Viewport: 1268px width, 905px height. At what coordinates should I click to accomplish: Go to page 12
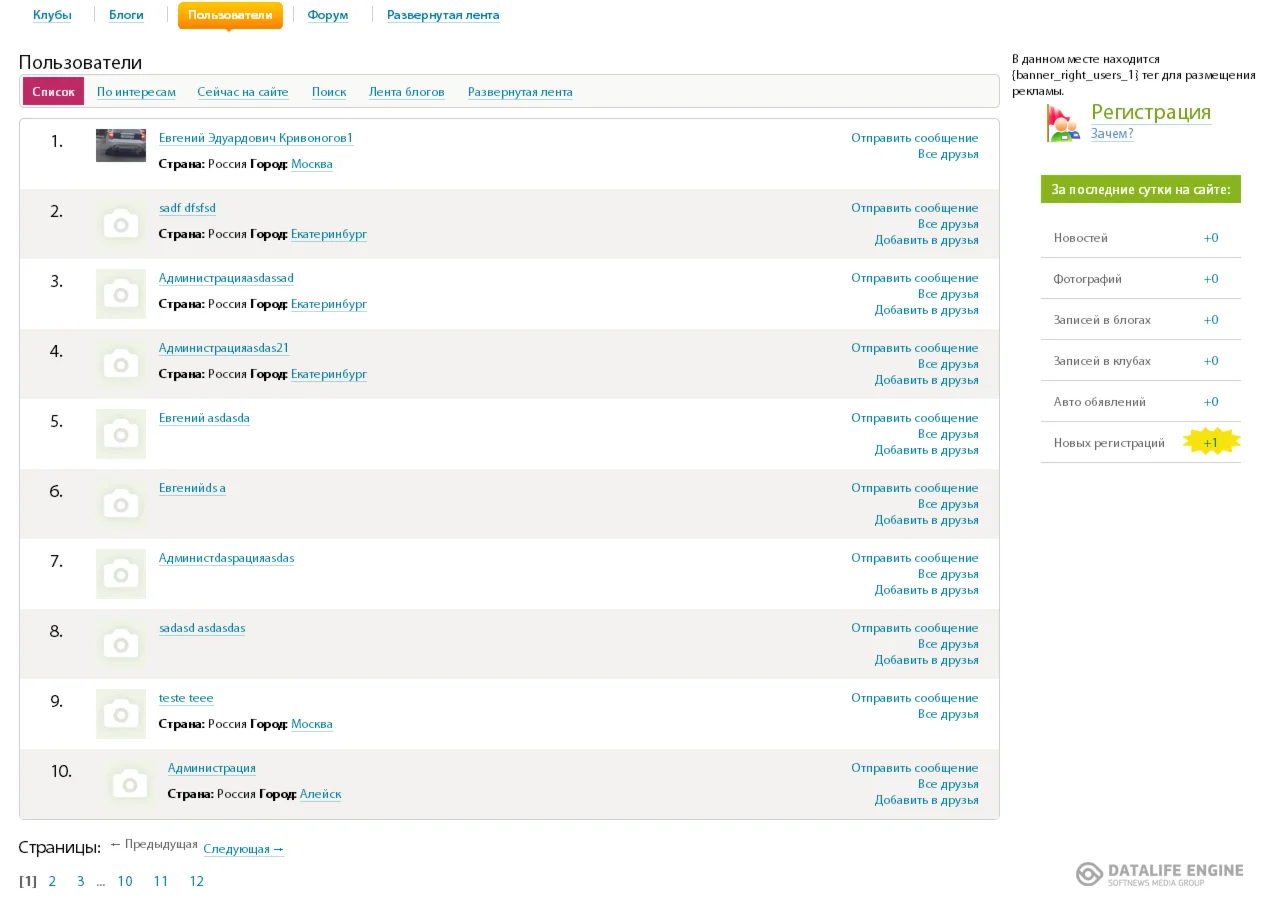tap(197, 881)
